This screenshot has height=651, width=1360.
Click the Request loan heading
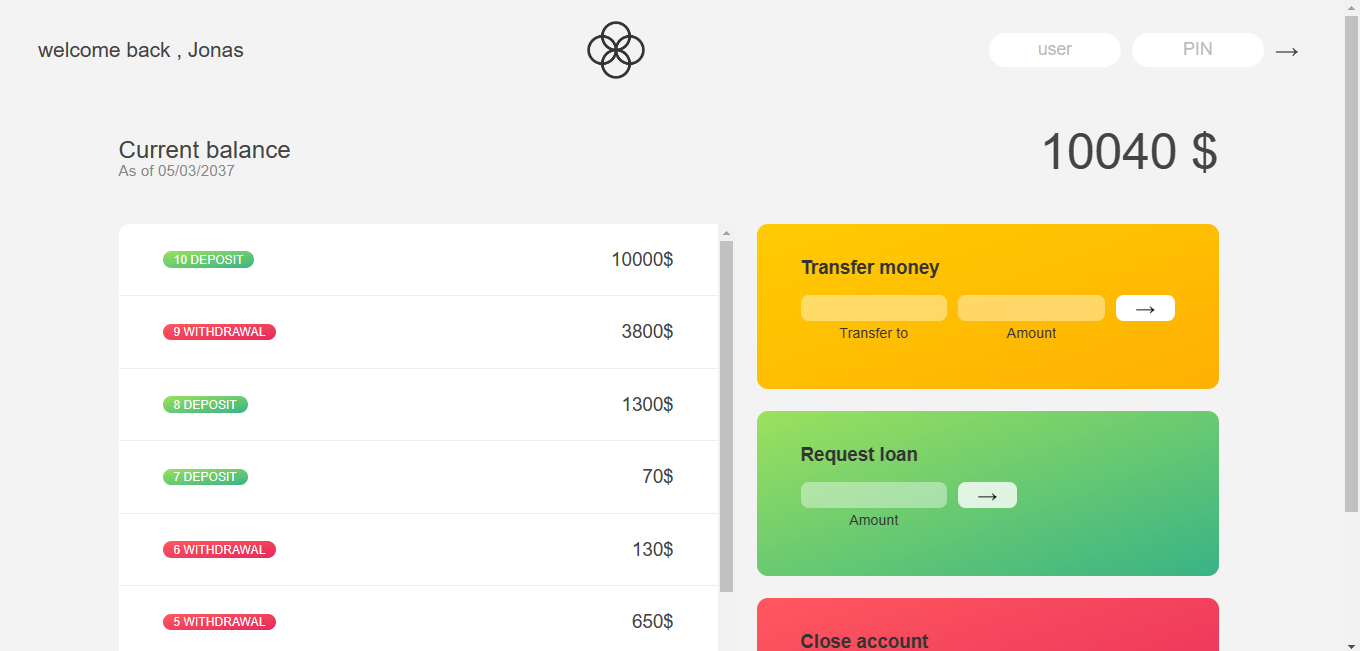859,454
